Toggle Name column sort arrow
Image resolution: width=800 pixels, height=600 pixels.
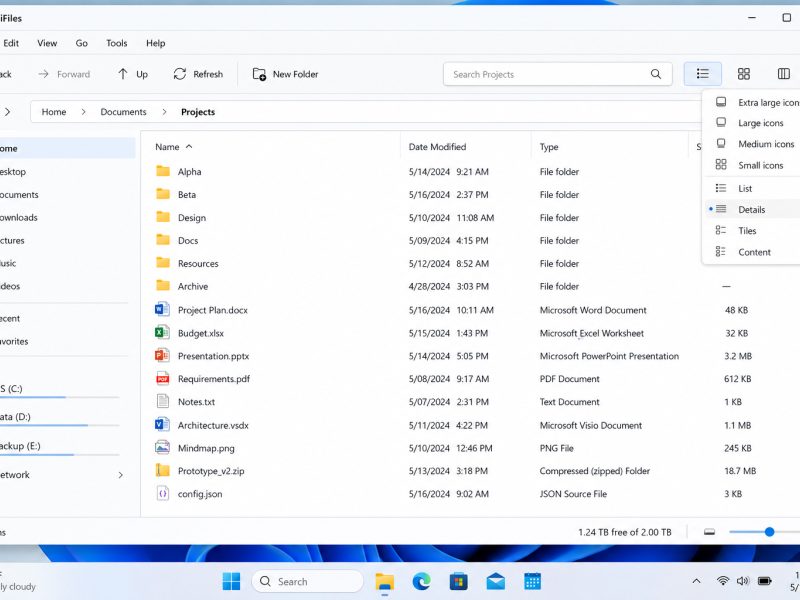pos(189,146)
